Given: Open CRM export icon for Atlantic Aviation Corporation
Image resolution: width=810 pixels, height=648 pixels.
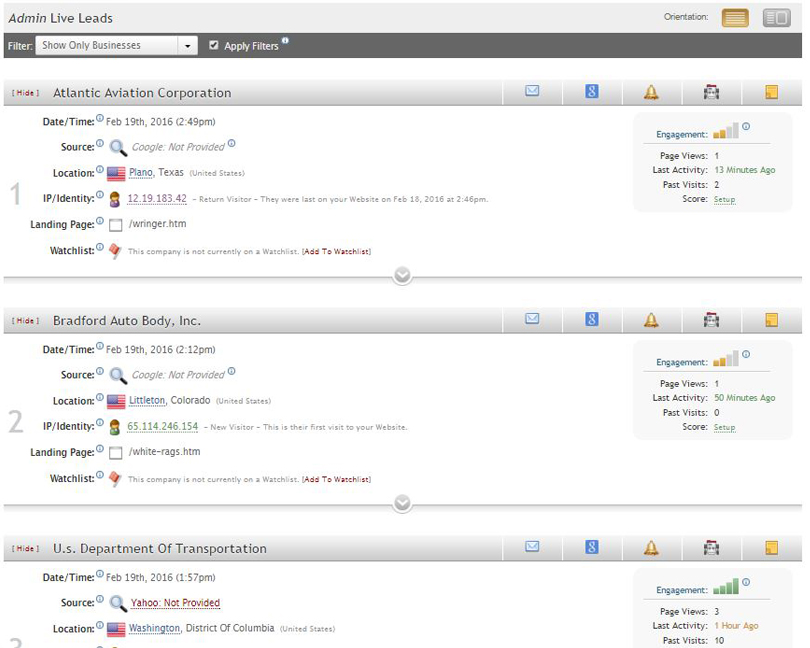Looking at the screenshot, I should coord(711,92).
